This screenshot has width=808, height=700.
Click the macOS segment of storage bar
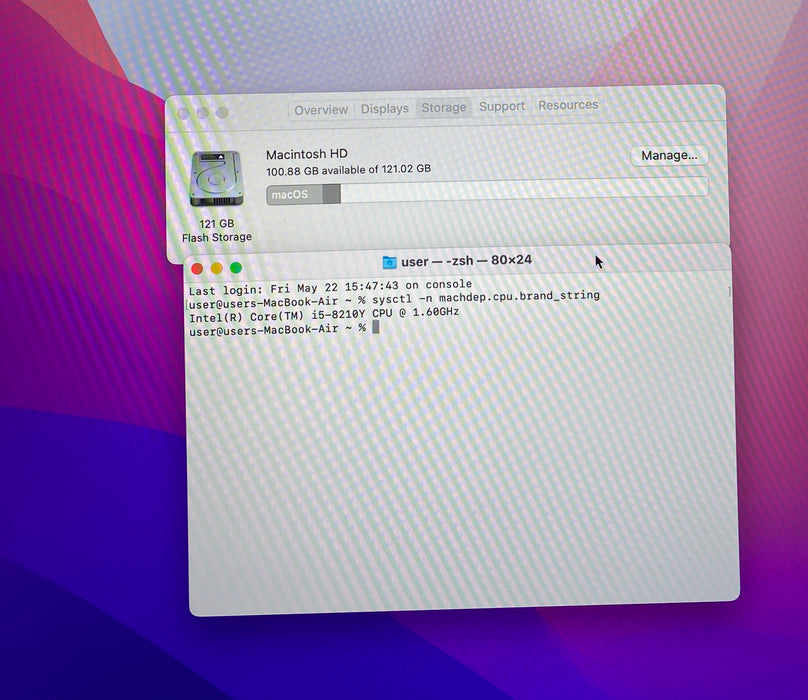(294, 195)
